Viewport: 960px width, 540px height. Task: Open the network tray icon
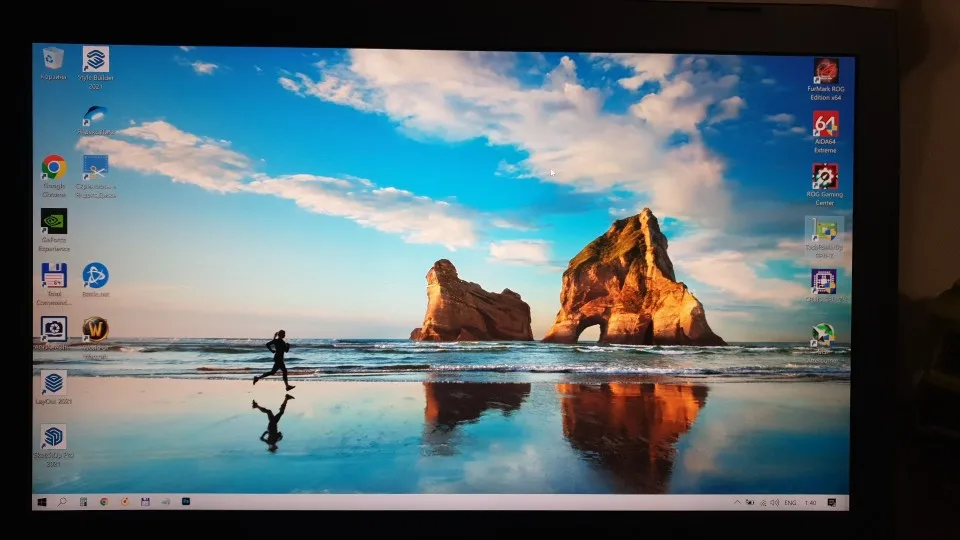763,503
